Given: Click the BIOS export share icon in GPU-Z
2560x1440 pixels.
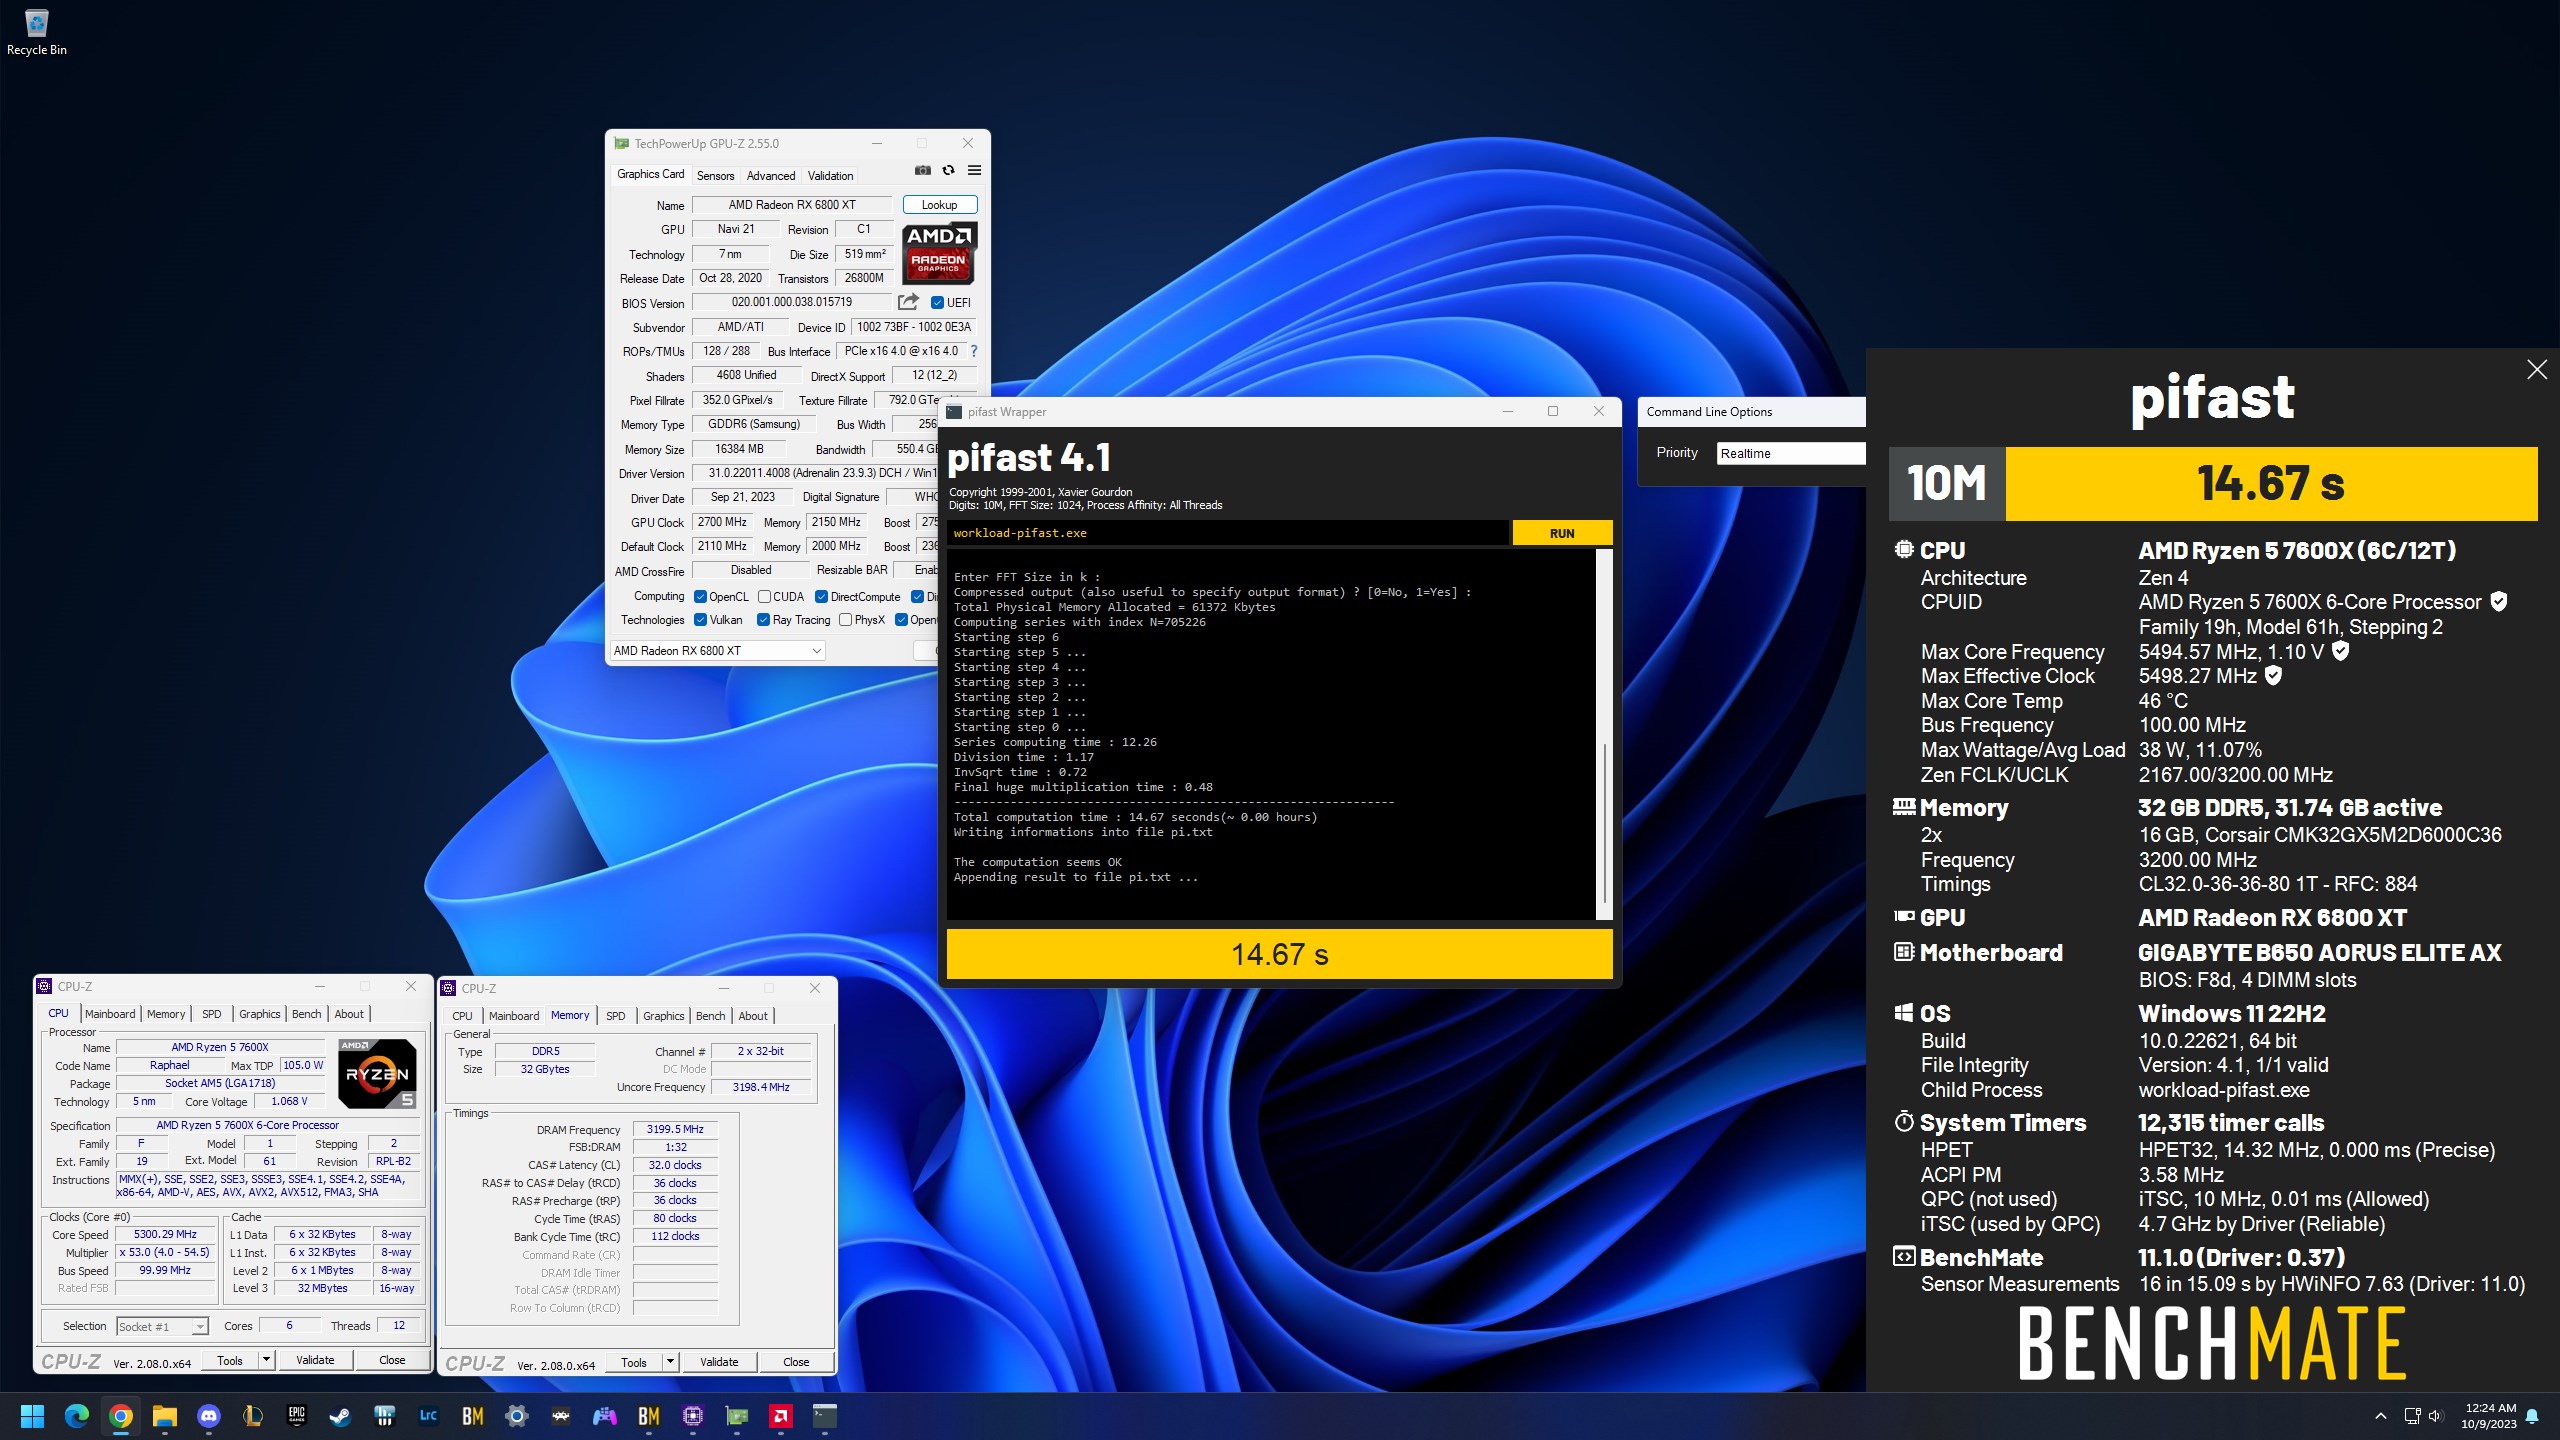Looking at the screenshot, I should 908,302.
